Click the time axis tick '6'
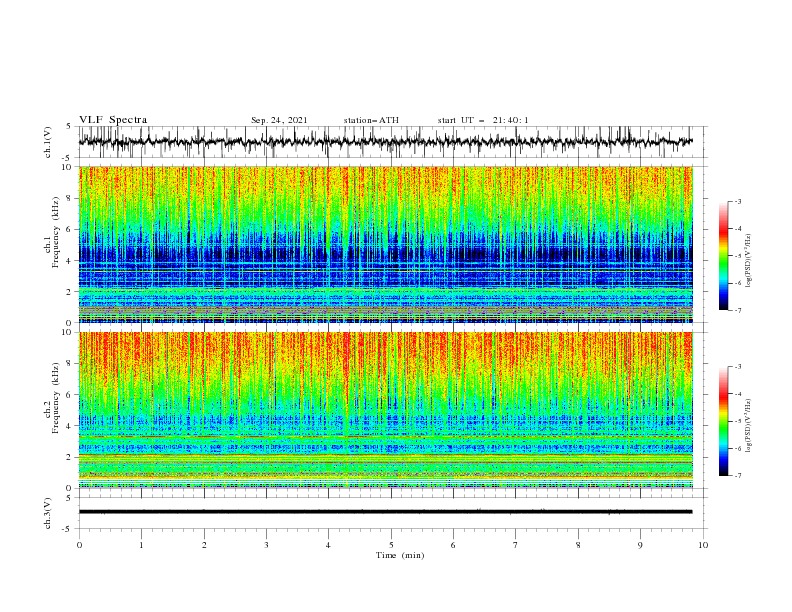Image resolution: width=792 pixels, height=612 pixels. point(453,545)
